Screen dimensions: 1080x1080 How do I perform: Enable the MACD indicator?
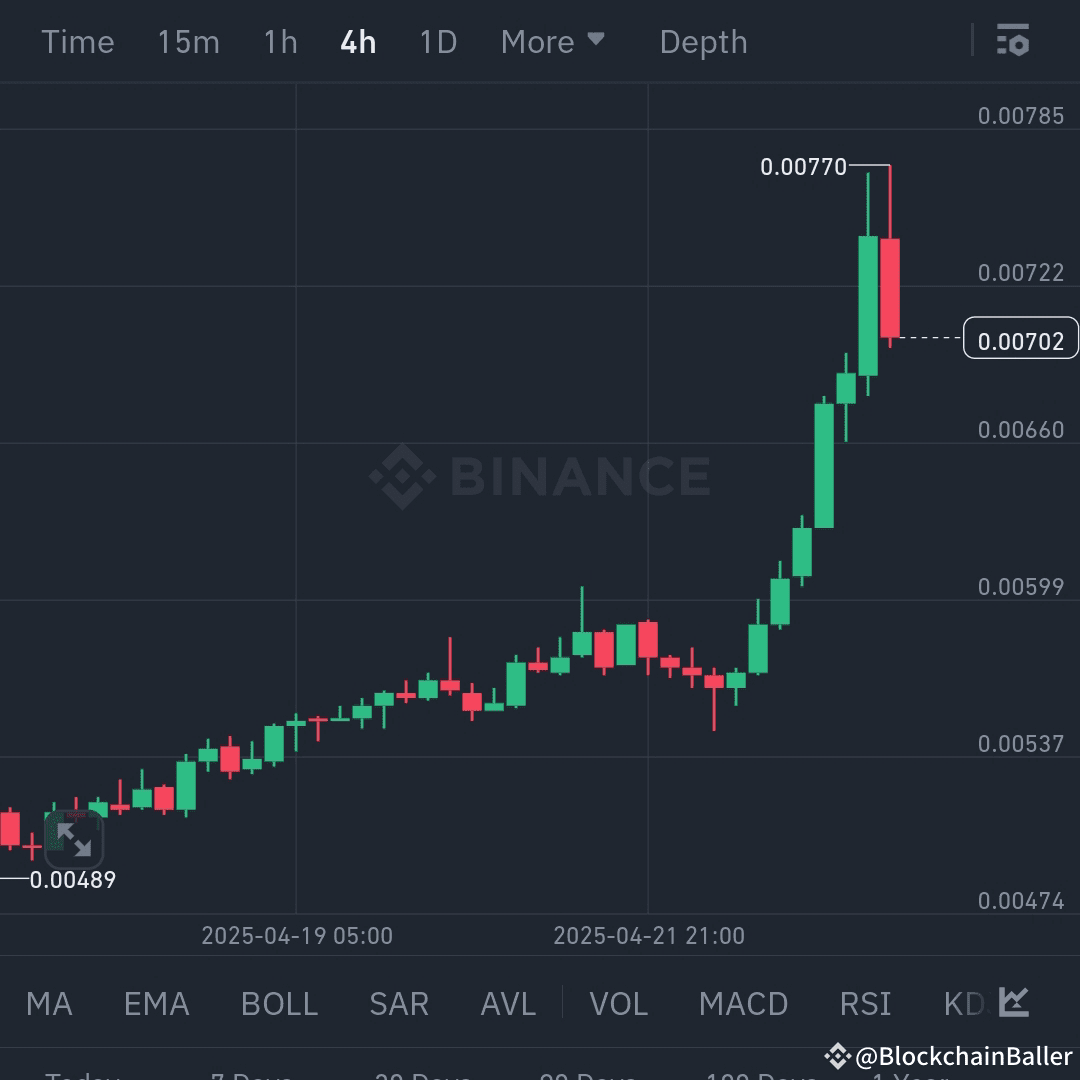coord(744,1003)
